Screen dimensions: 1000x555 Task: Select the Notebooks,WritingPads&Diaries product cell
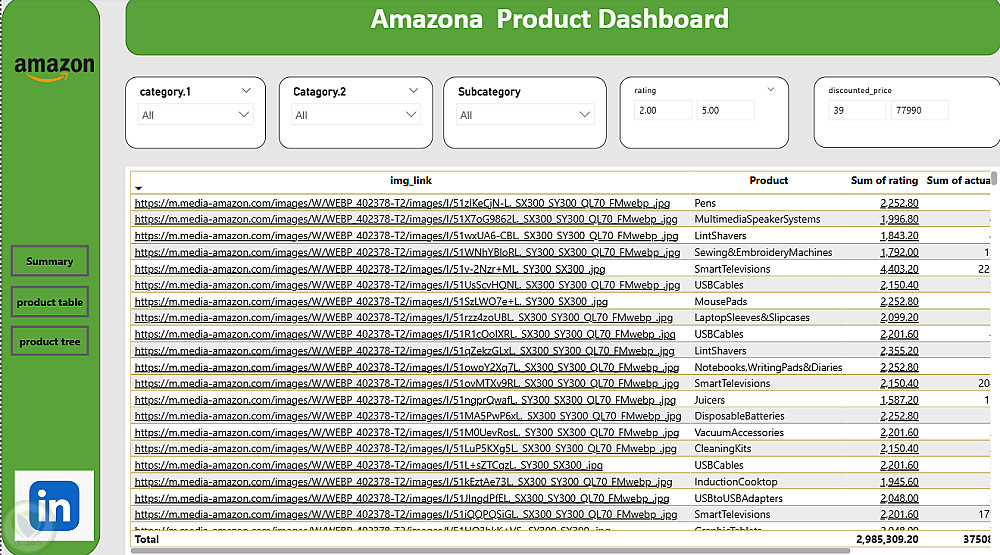tap(768, 367)
